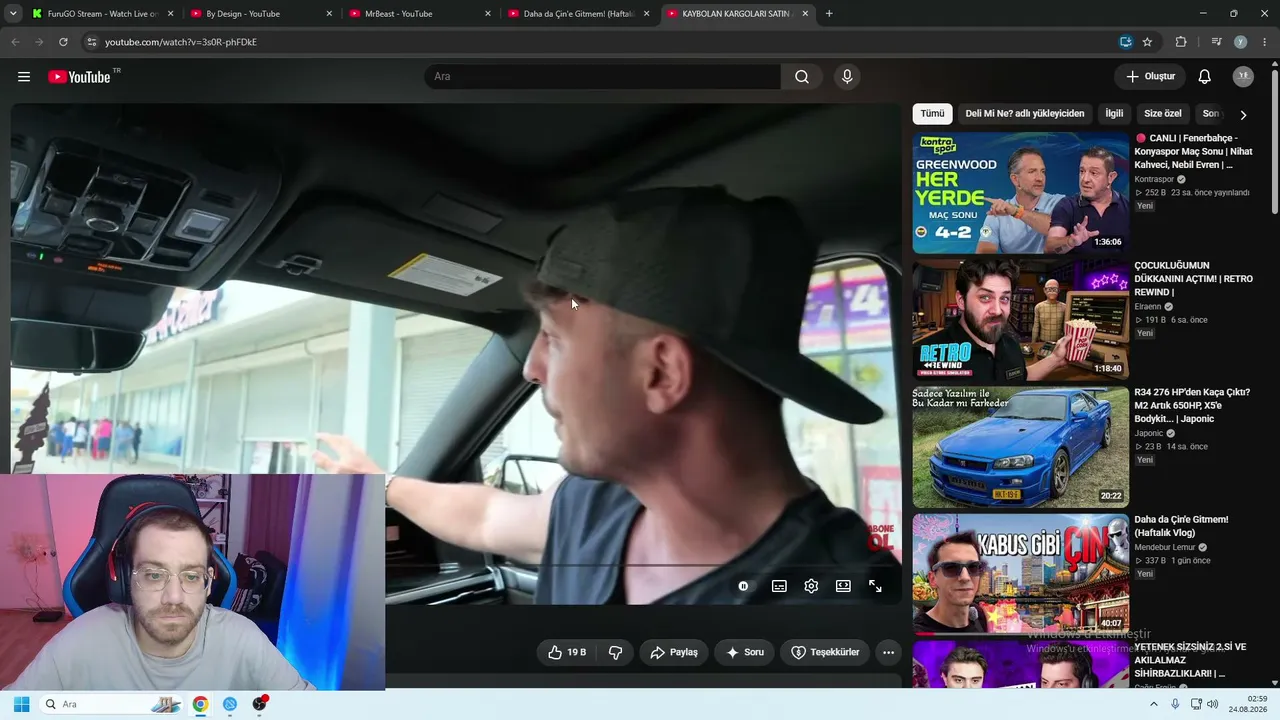Open the Kabus Gibi Çin video thumbnail
1280x720 pixels.
[x=1020, y=574]
